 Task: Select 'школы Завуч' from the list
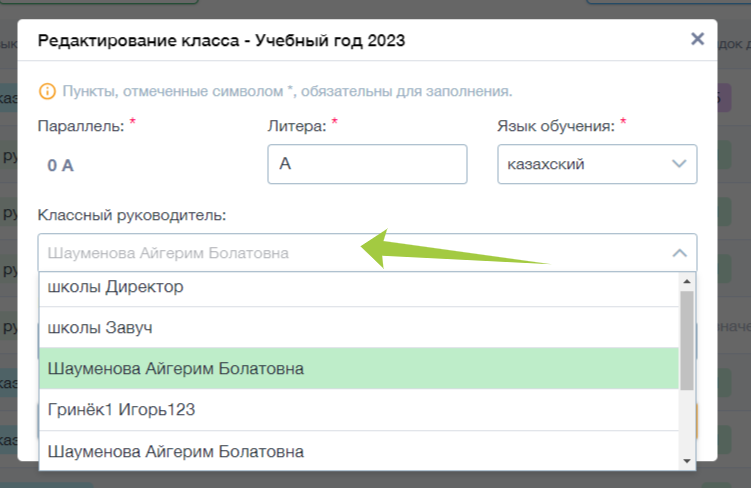pyautogui.click(x=359, y=328)
